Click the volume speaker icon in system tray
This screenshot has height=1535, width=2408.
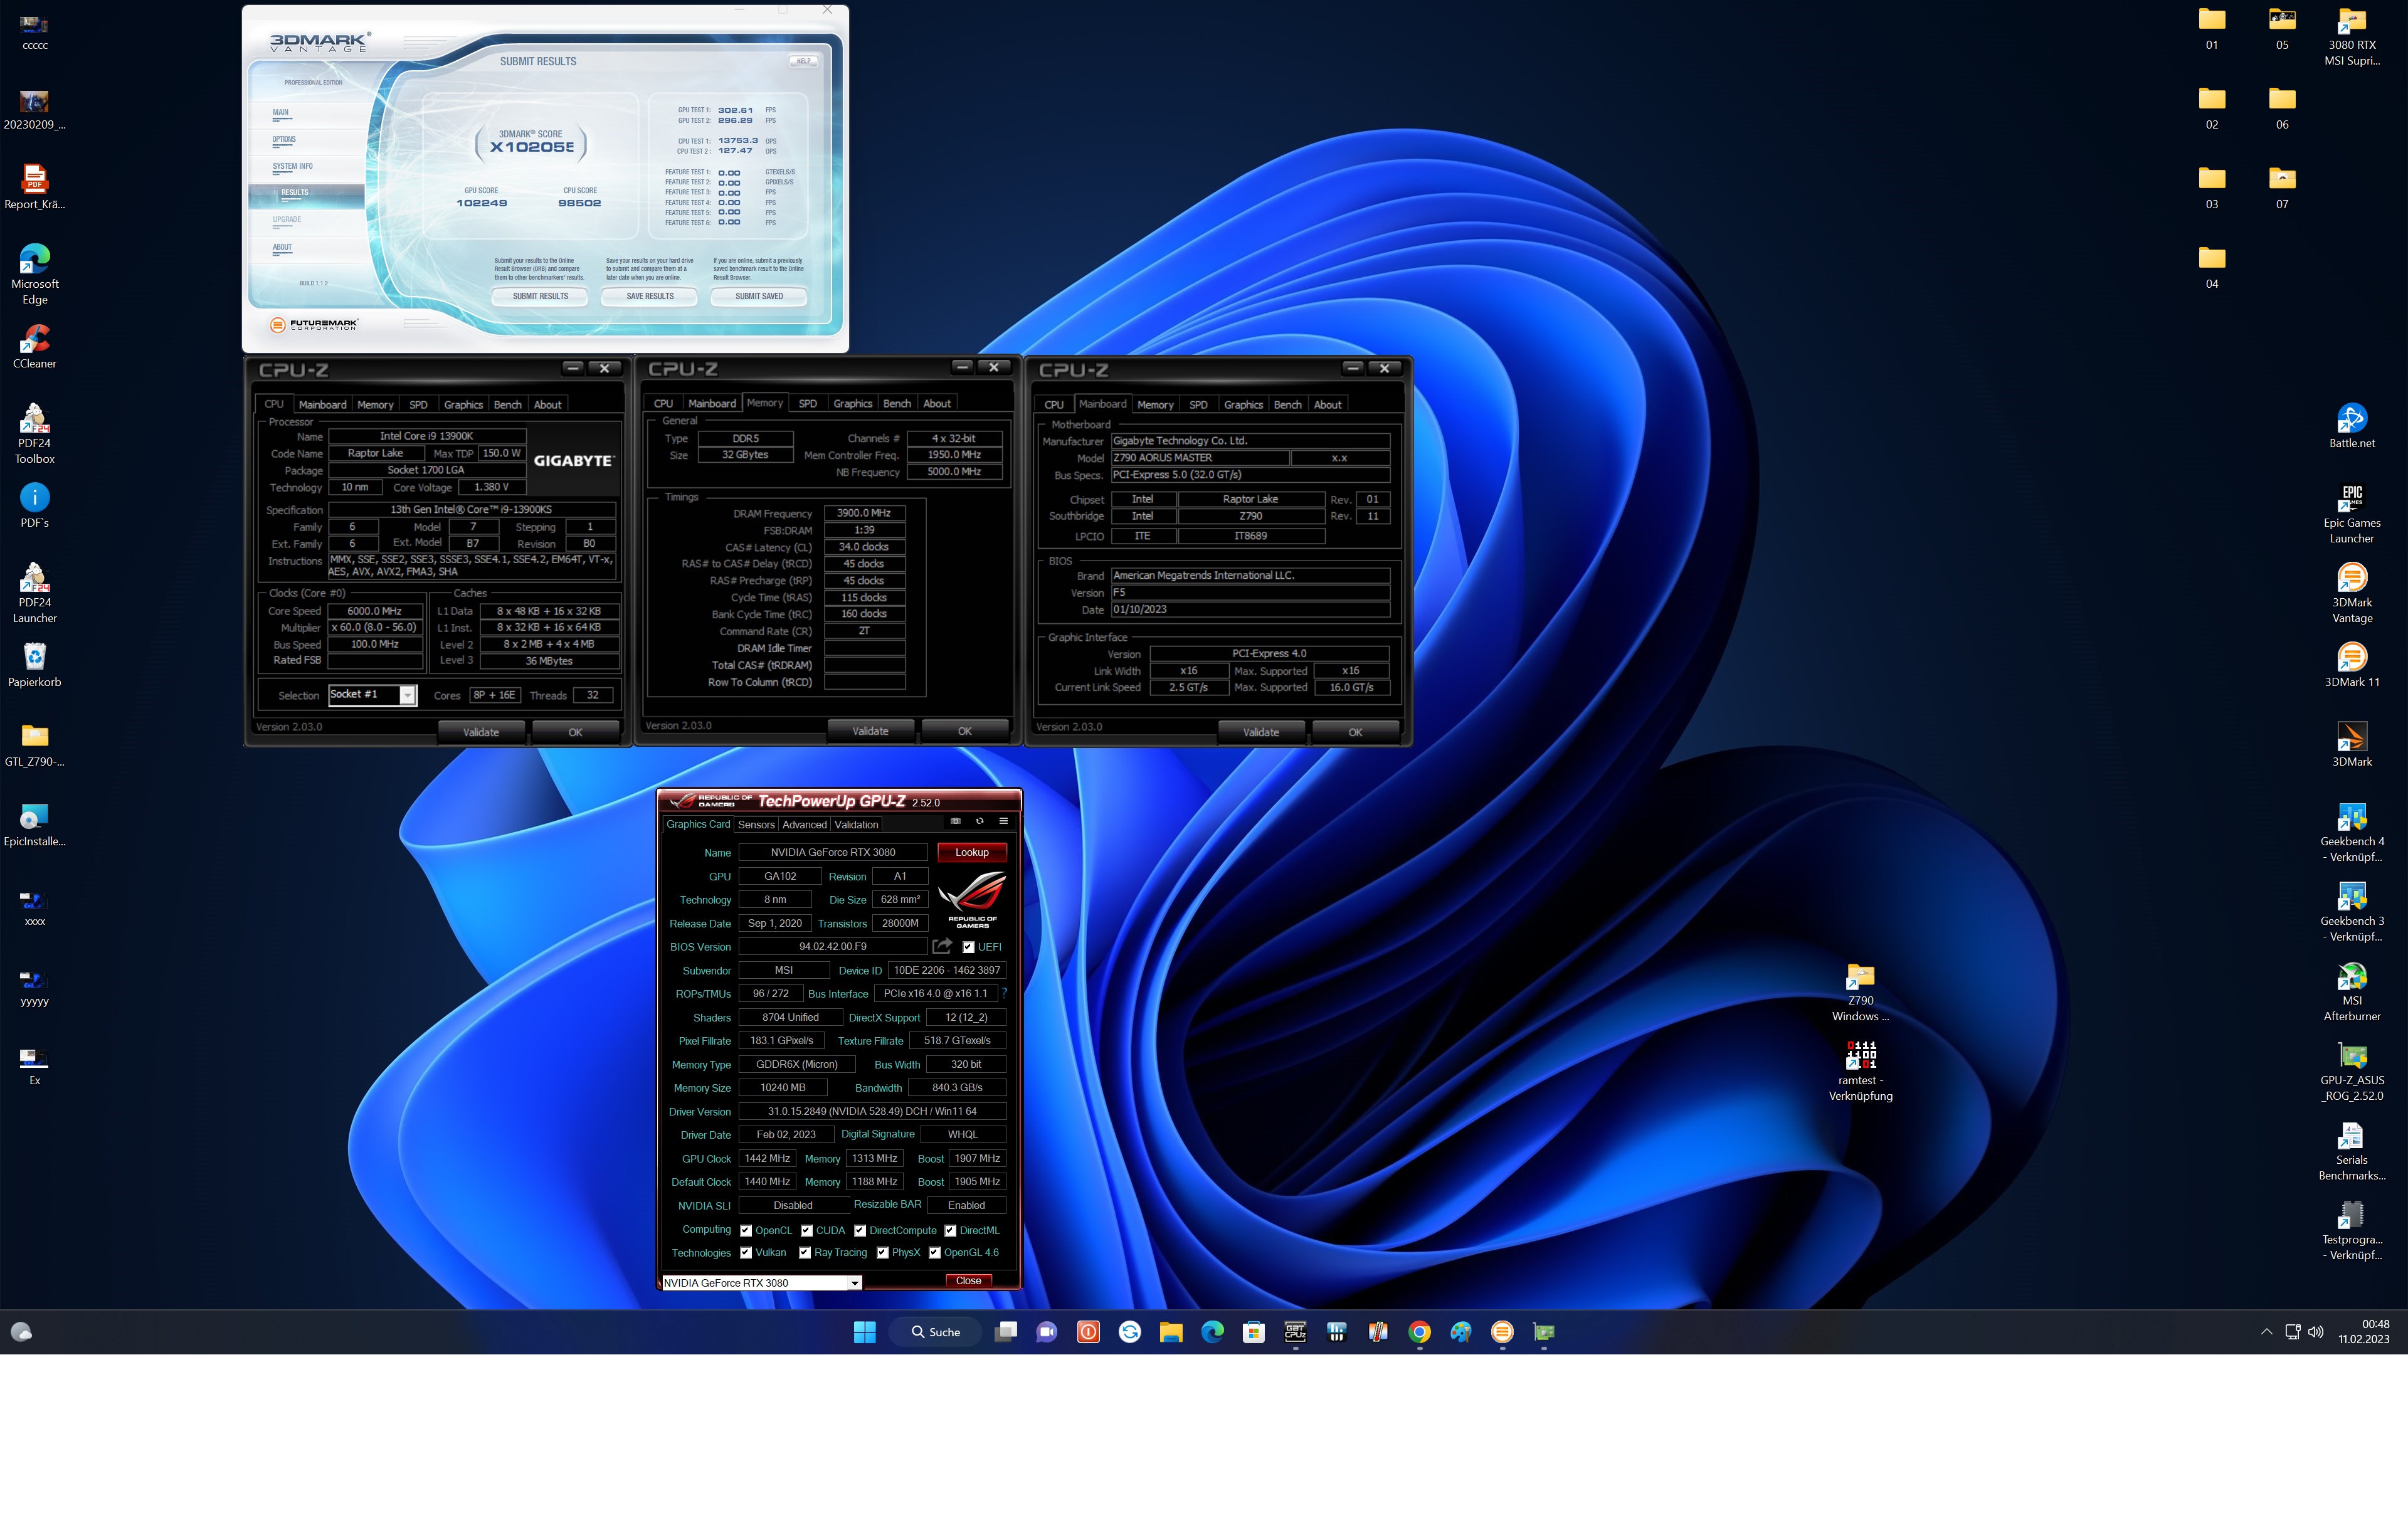point(2315,1331)
